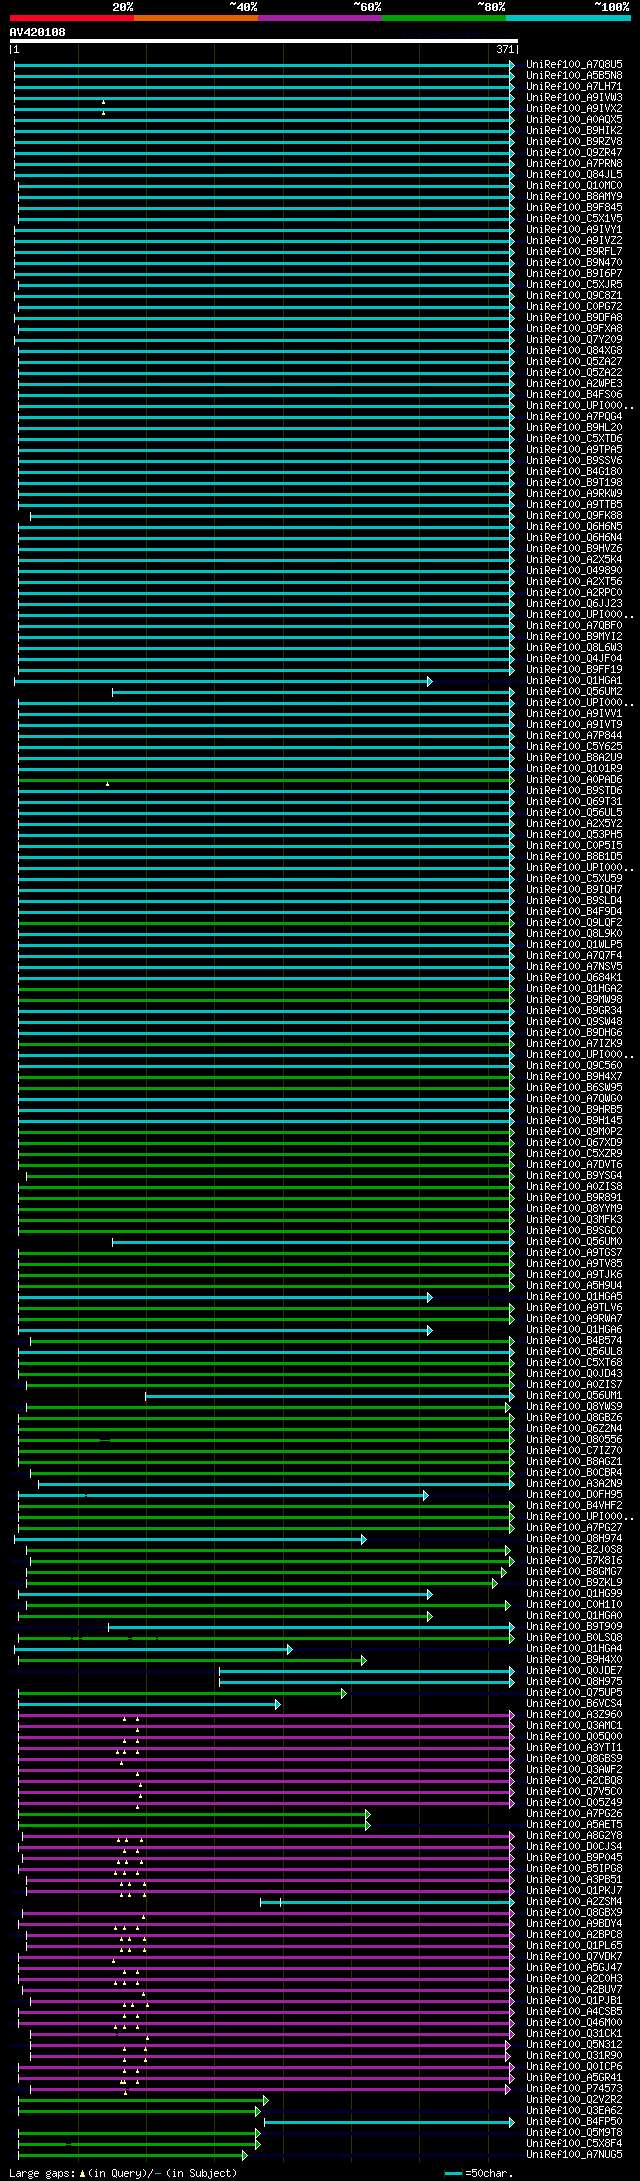640x2181 pixels.
Task: Click the short cyan bar of UniRef100_Q8H974
Action: (x=190, y=1540)
